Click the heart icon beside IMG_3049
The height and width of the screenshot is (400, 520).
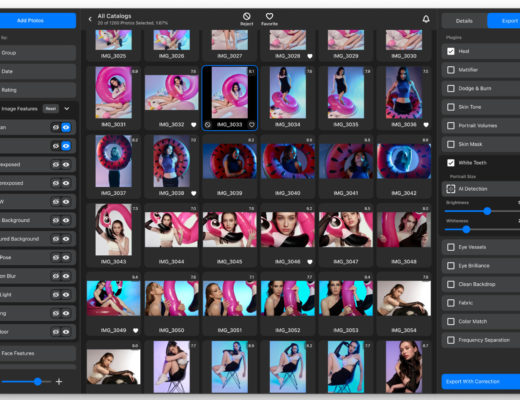[x=135, y=331]
